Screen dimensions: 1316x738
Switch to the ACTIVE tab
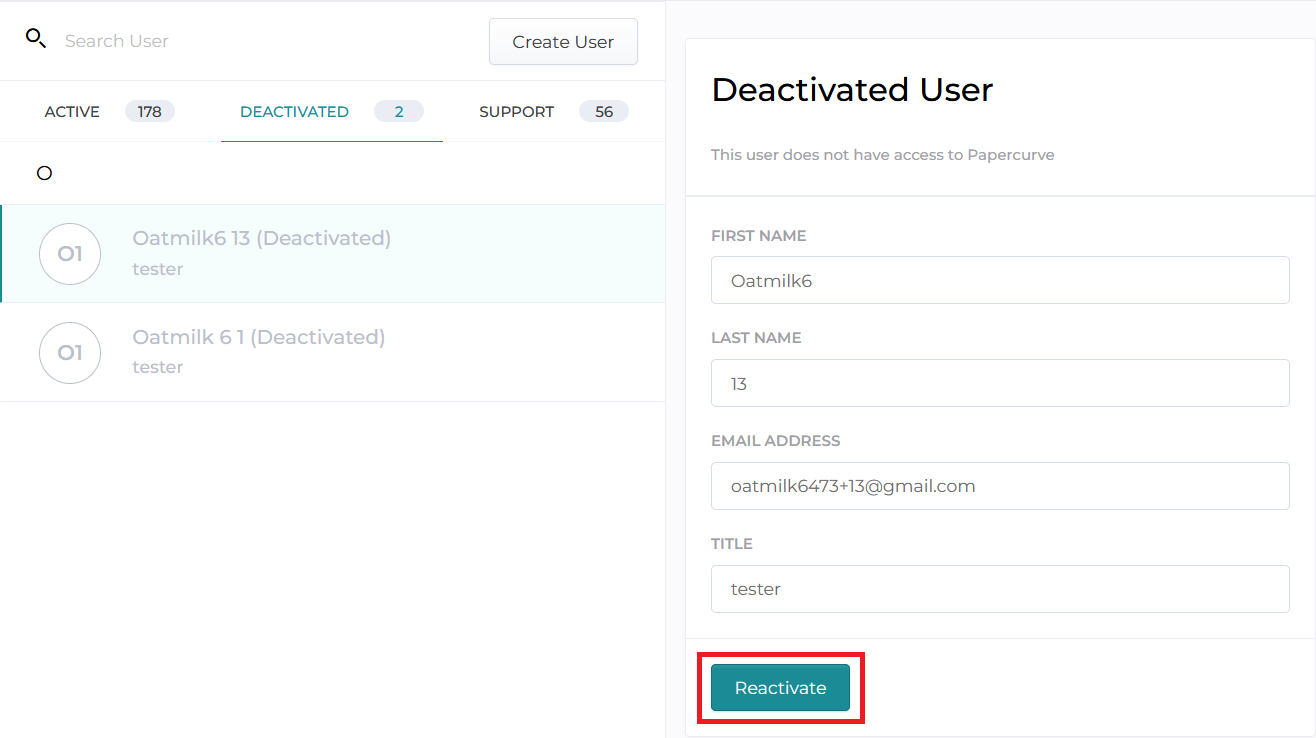pyautogui.click(x=72, y=112)
